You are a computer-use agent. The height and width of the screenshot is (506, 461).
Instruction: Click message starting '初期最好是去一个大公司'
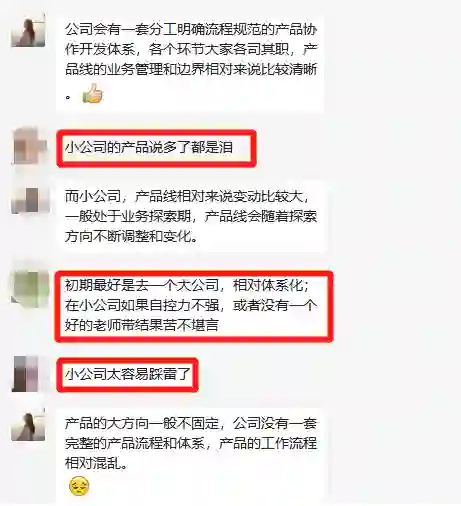point(194,306)
